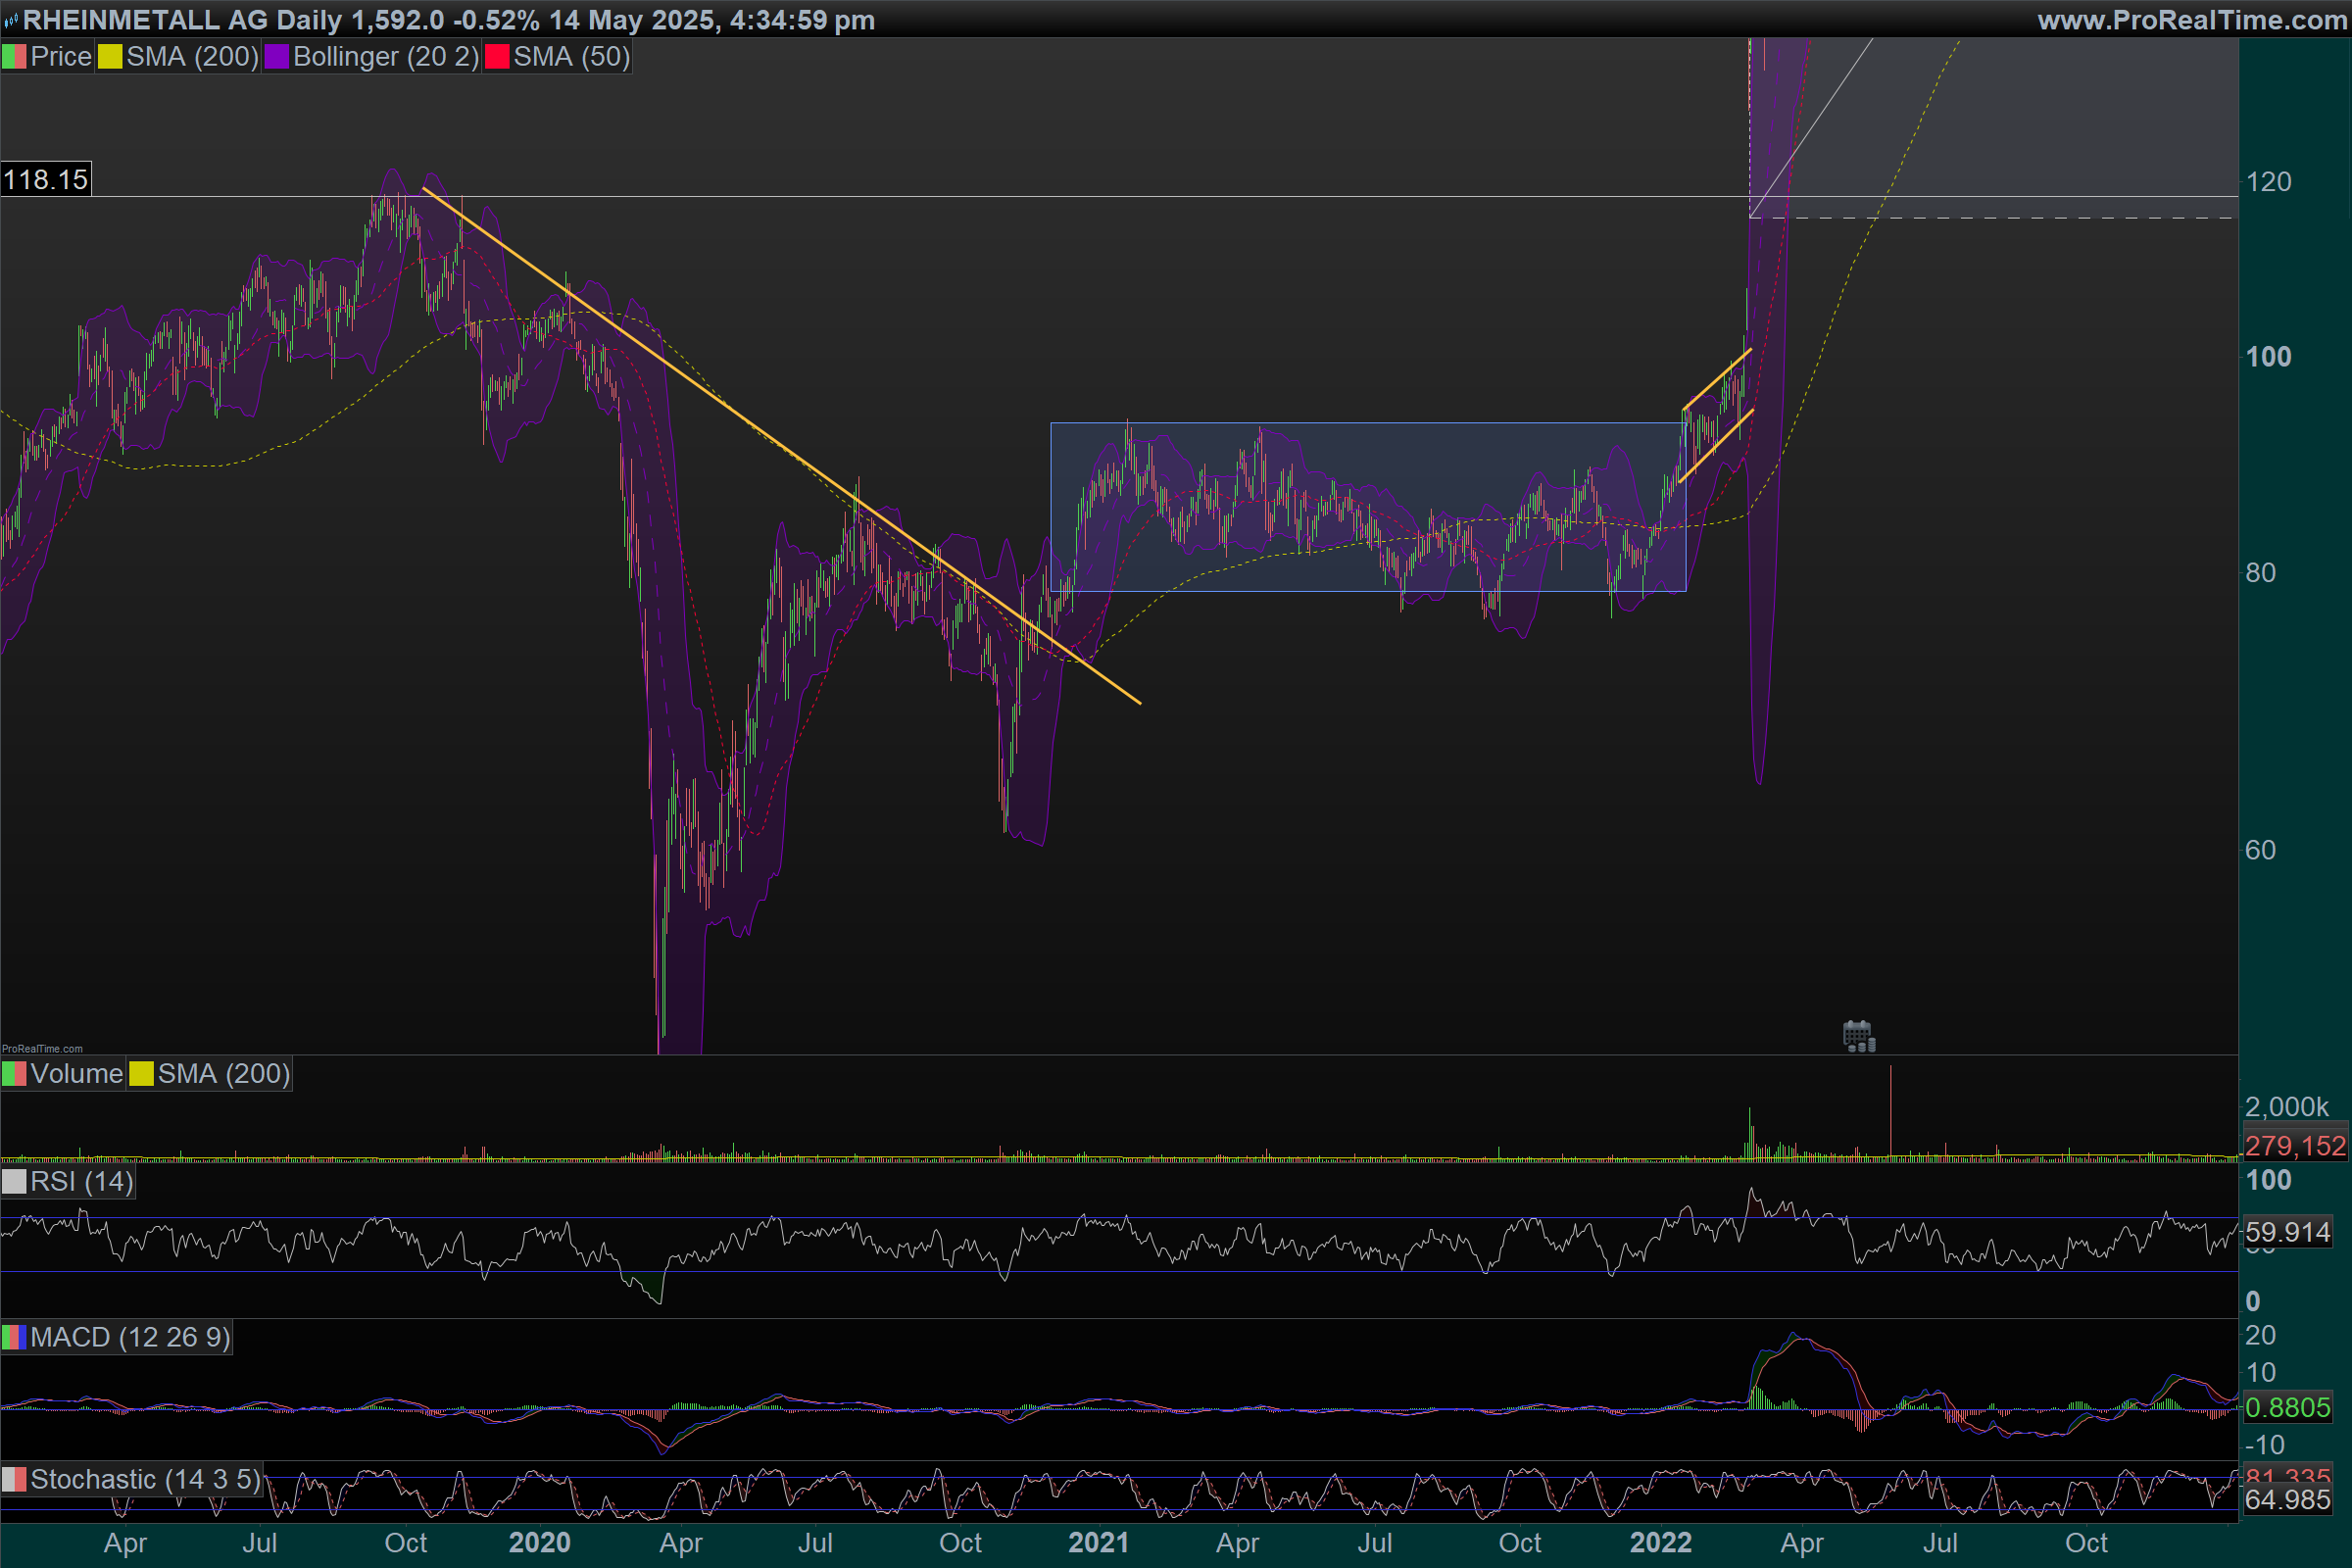
Task: Click the RSI indicator gray icon
Action: [14, 1182]
